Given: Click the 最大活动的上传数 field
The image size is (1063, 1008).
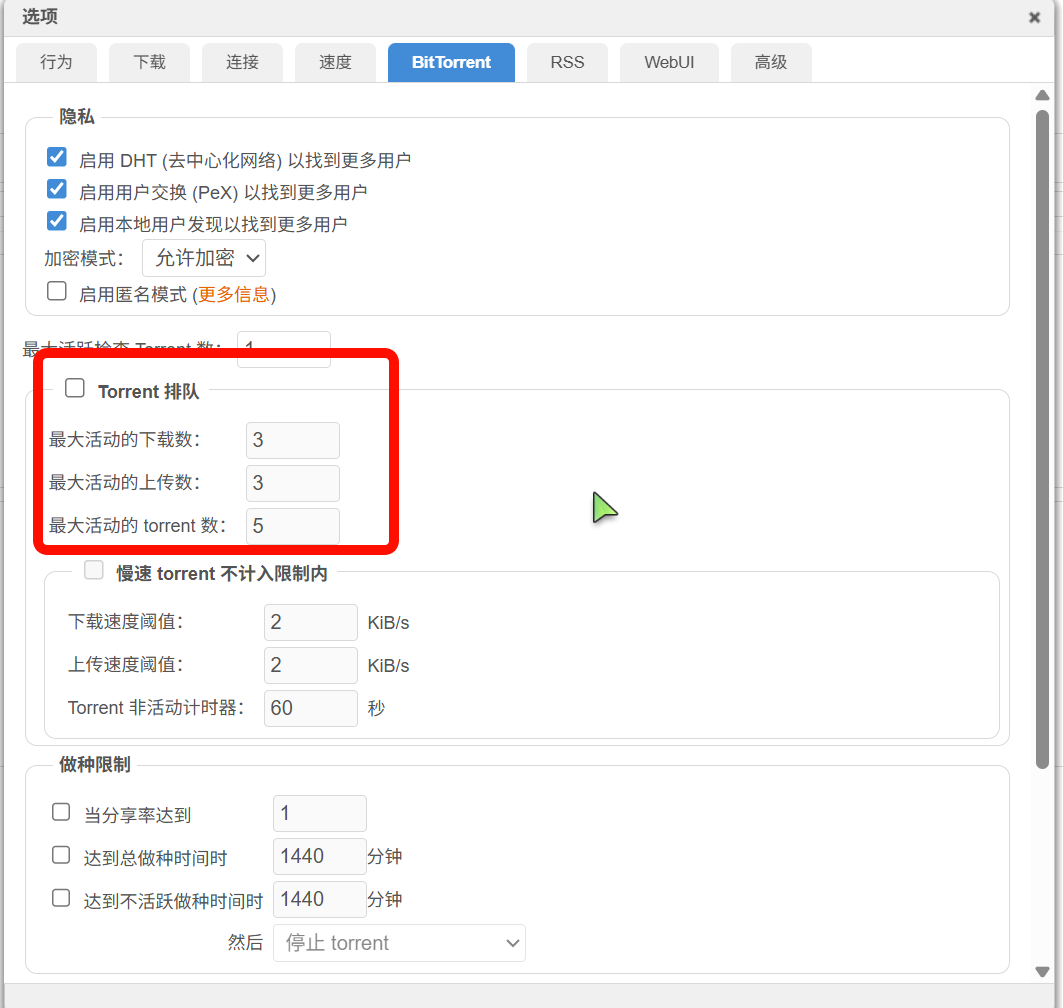Looking at the screenshot, I should [x=293, y=483].
